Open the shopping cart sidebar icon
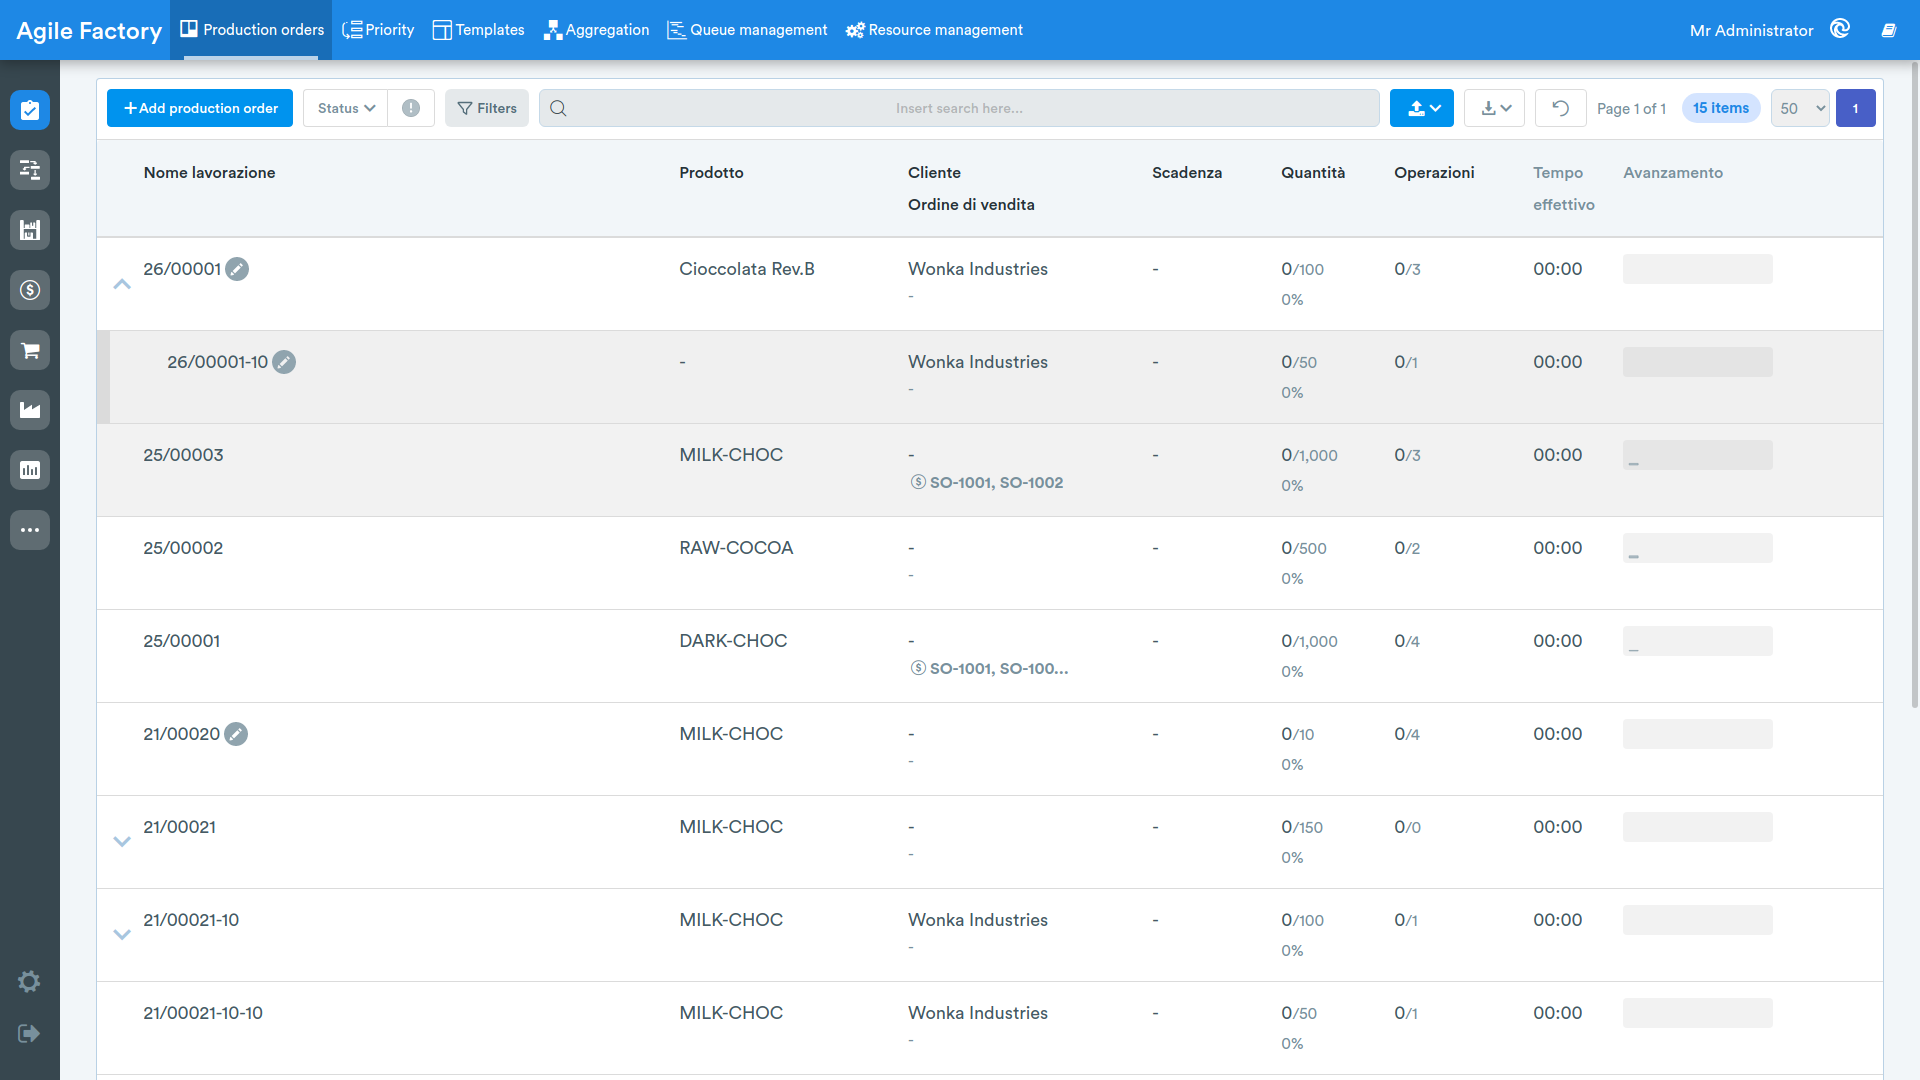This screenshot has width=1920, height=1080. 30,350
